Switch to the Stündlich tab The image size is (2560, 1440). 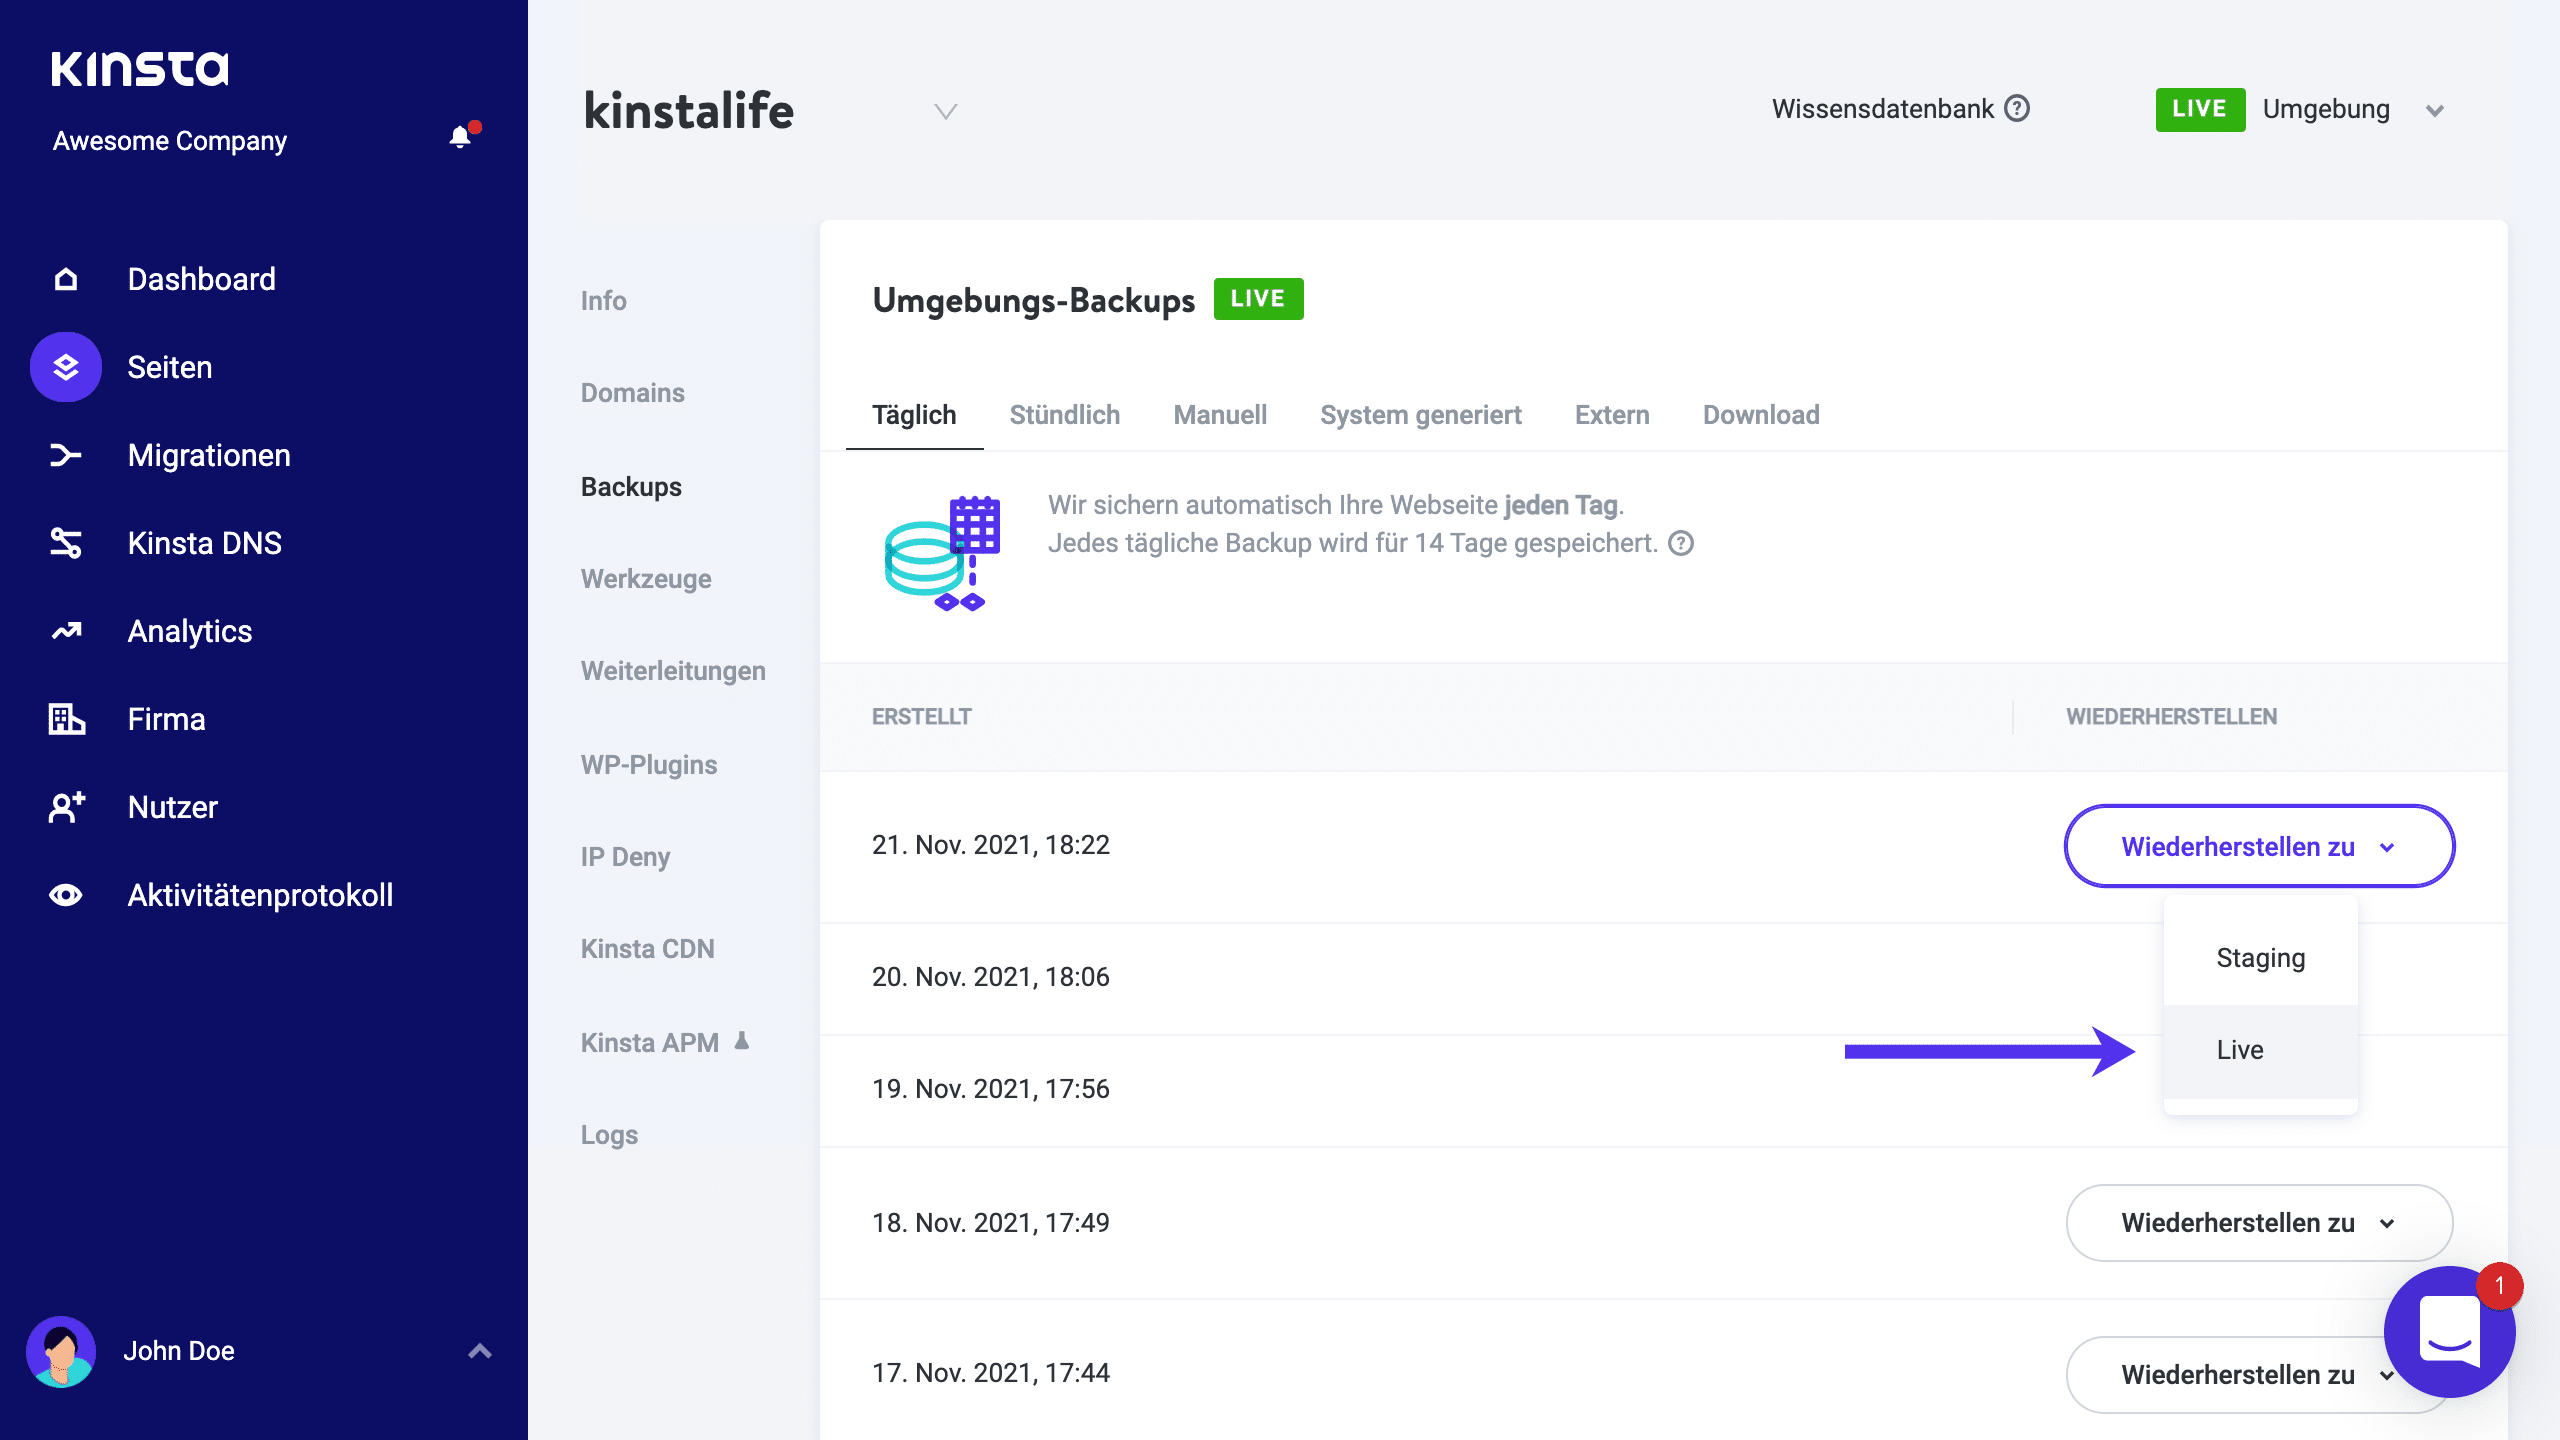click(x=1064, y=414)
